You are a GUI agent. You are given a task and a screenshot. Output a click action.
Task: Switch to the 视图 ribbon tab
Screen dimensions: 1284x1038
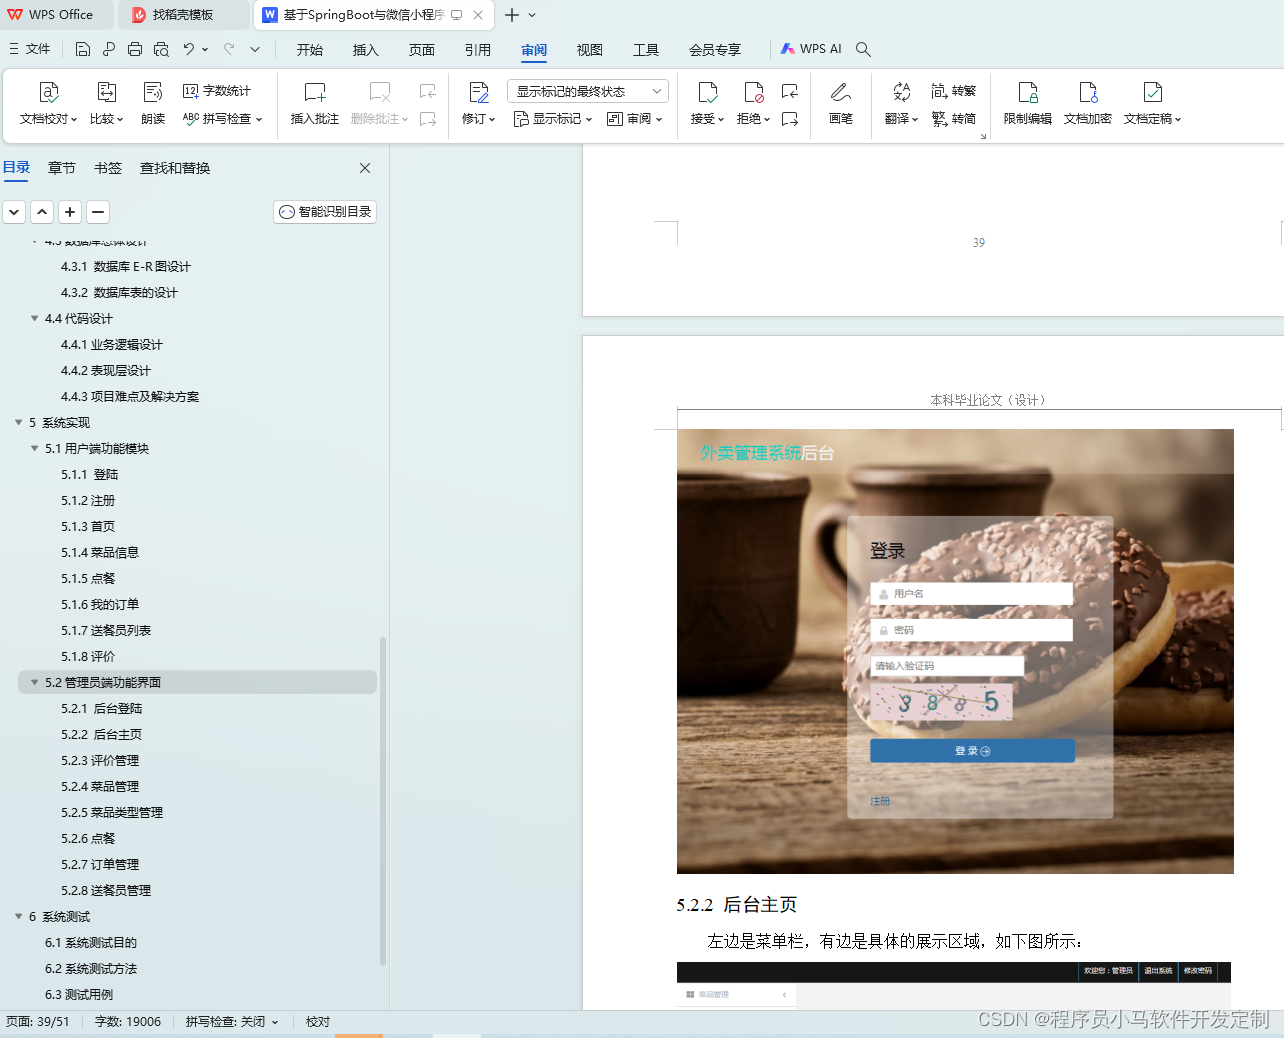pyautogui.click(x=589, y=49)
